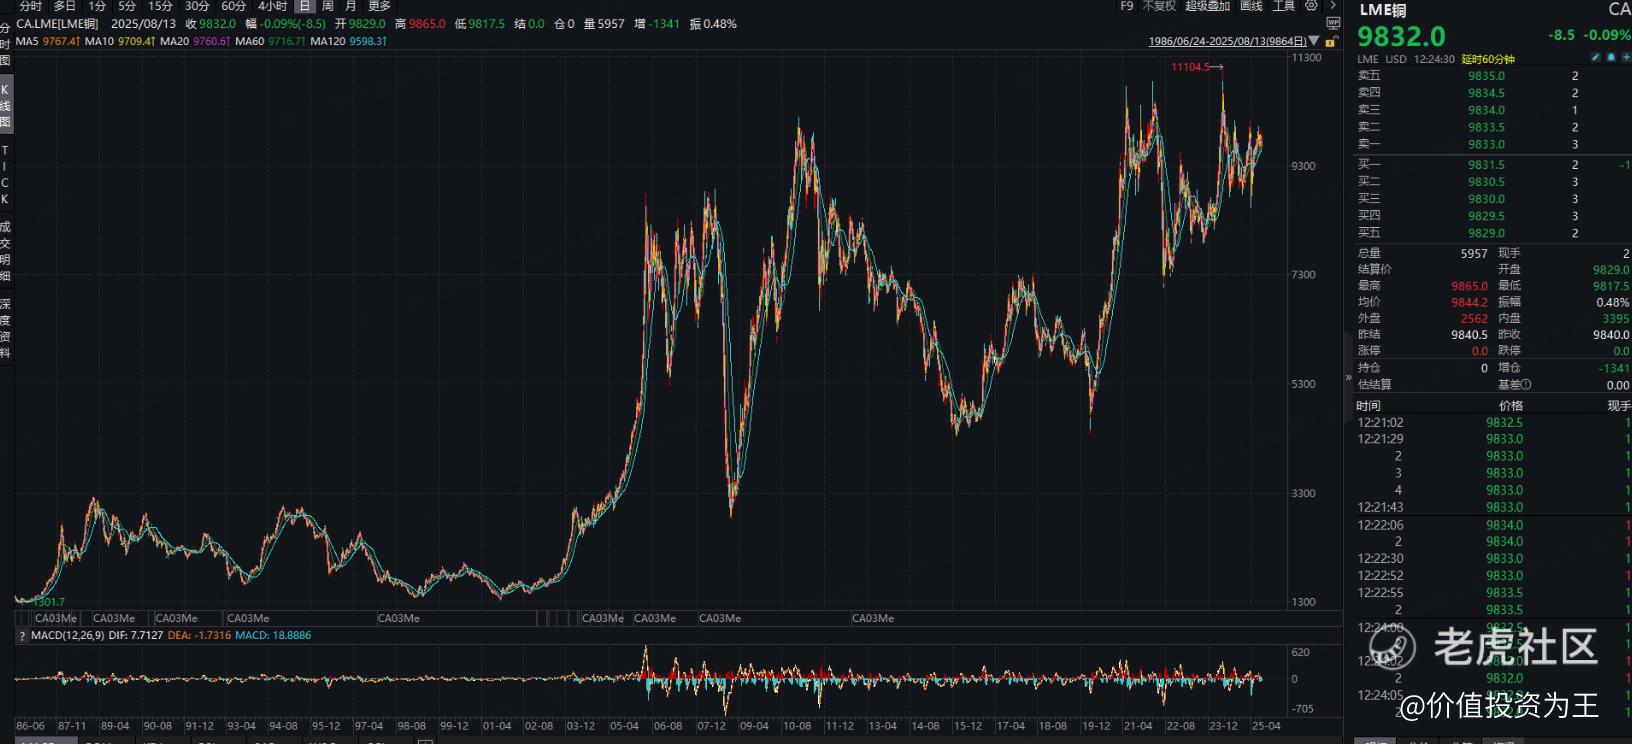Screen dimensions: 1632x744
Task: Select the 周 weekly timeframe
Action: coord(328,6)
